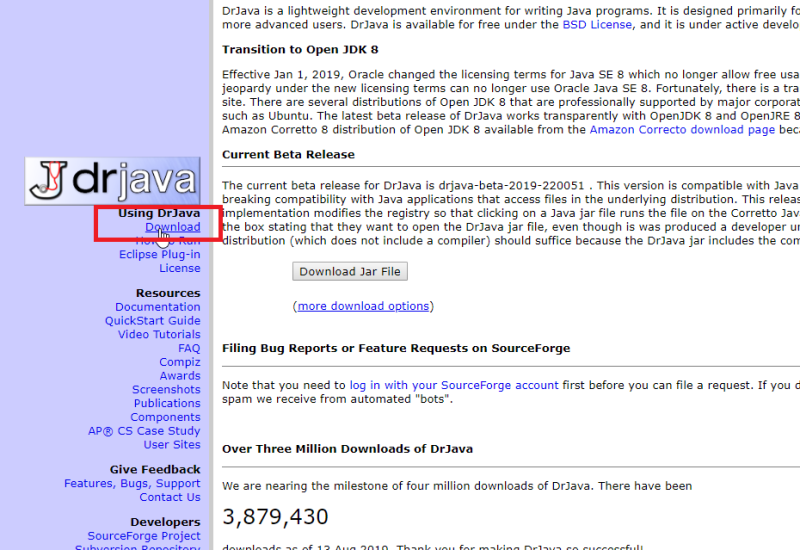Open the Documentation link
800x550 pixels.
(158, 307)
